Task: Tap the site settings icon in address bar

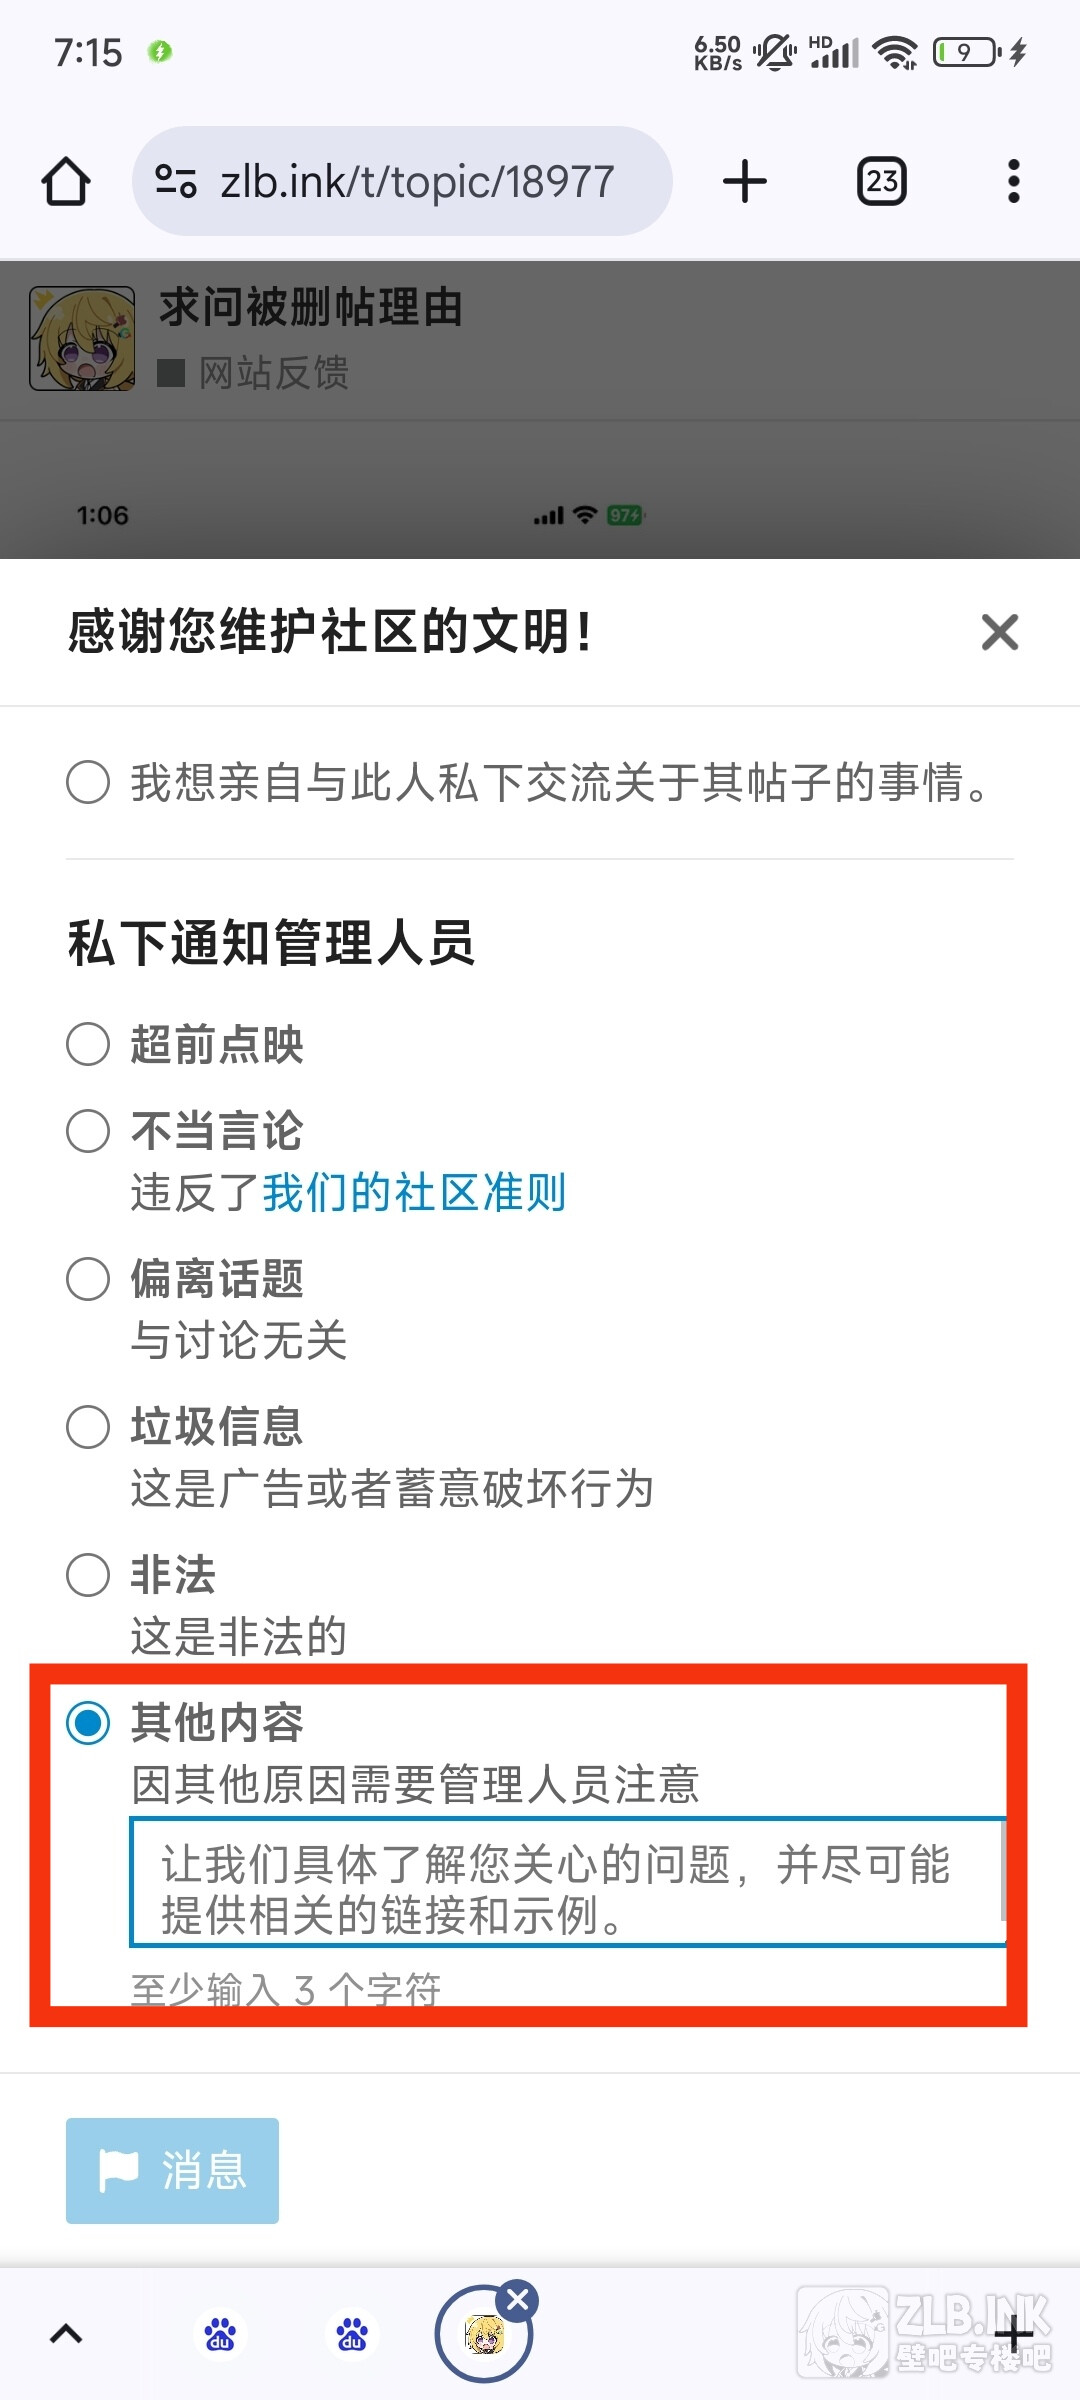Action: point(176,181)
